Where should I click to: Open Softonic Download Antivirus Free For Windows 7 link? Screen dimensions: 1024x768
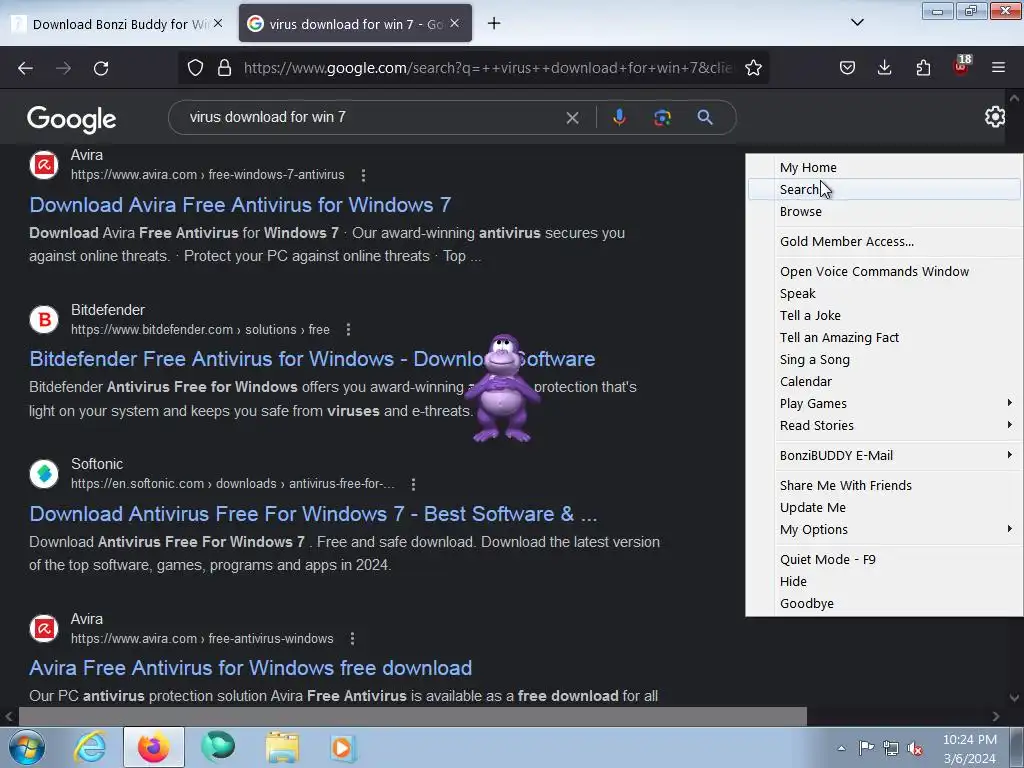point(313,514)
